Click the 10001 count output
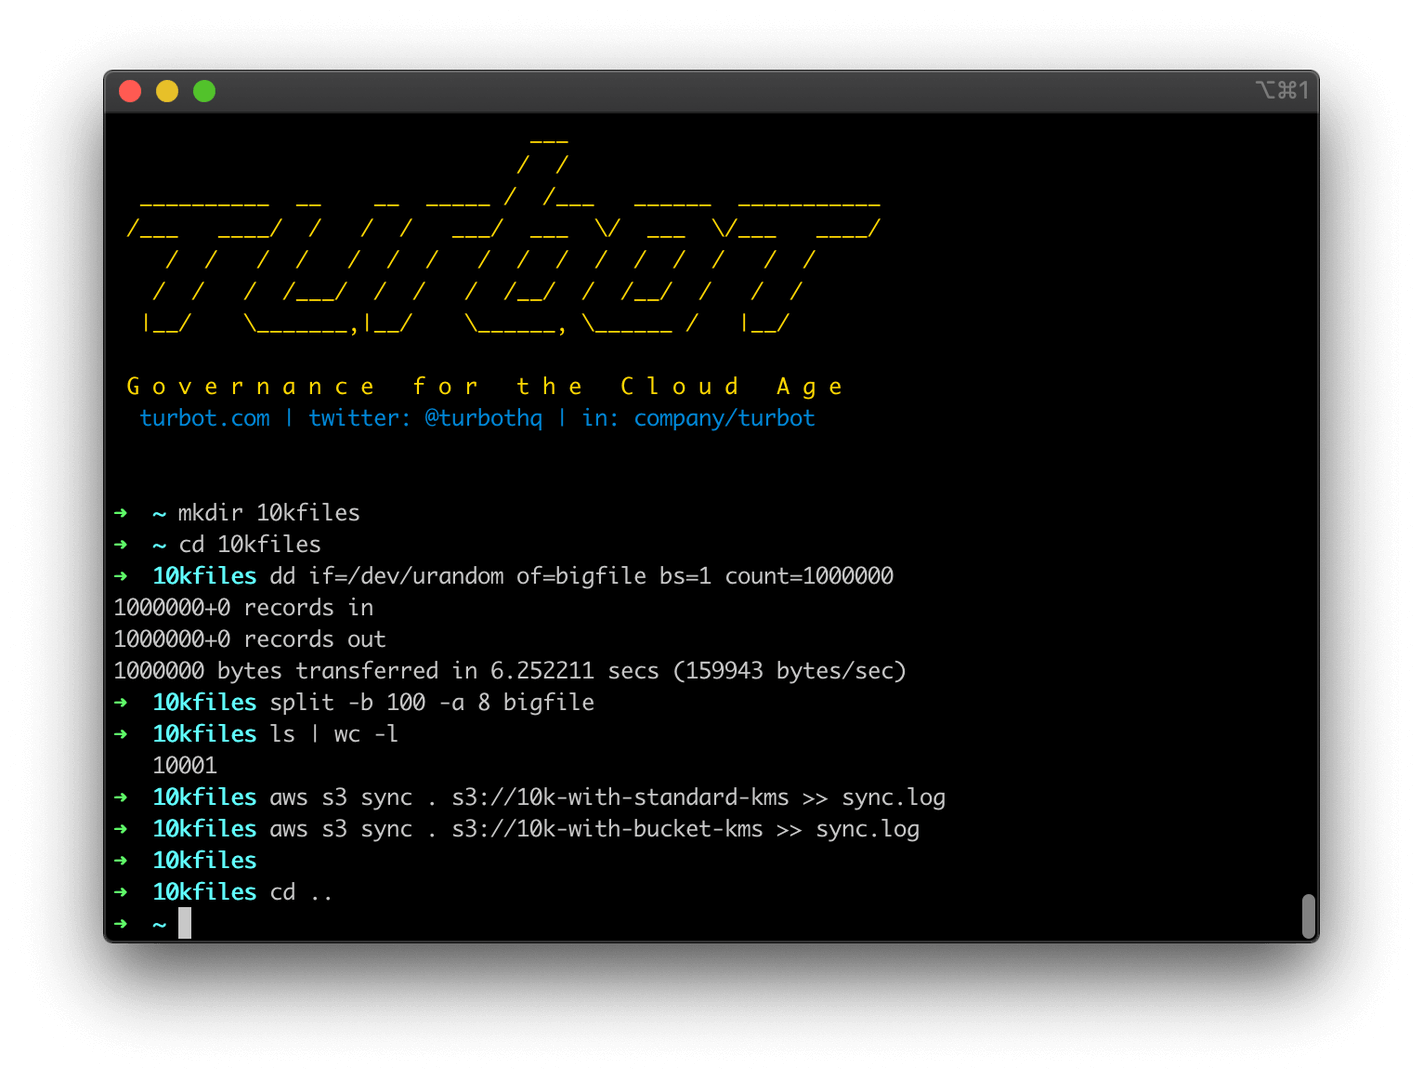The image size is (1423, 1080). 185,766
